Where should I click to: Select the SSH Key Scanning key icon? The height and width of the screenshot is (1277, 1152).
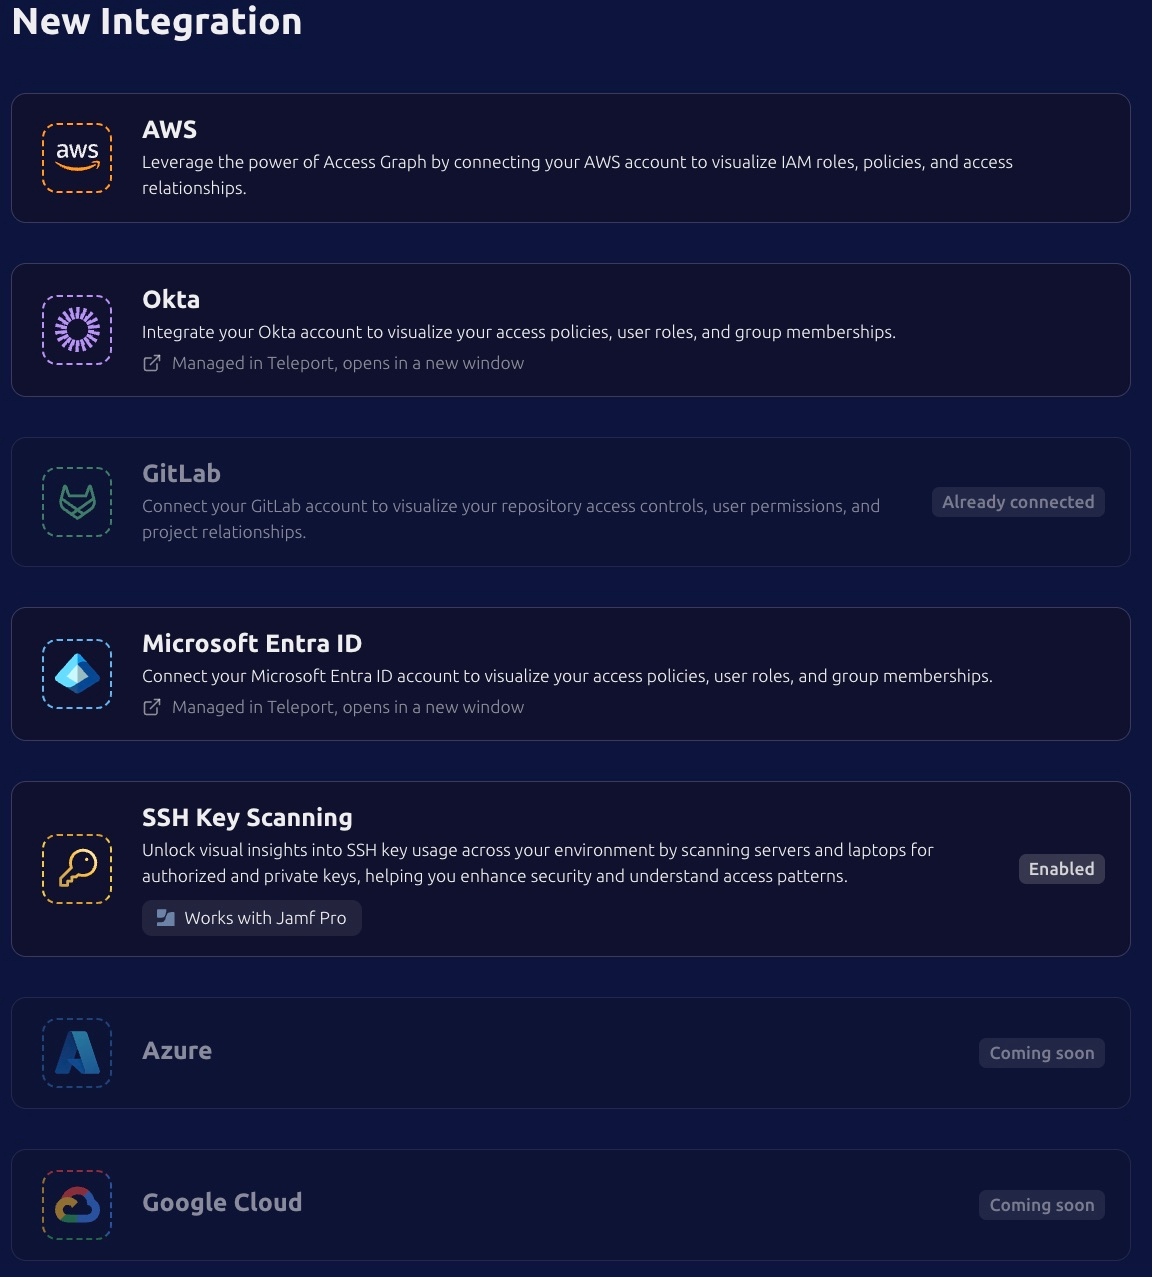[x=76, y=869]
